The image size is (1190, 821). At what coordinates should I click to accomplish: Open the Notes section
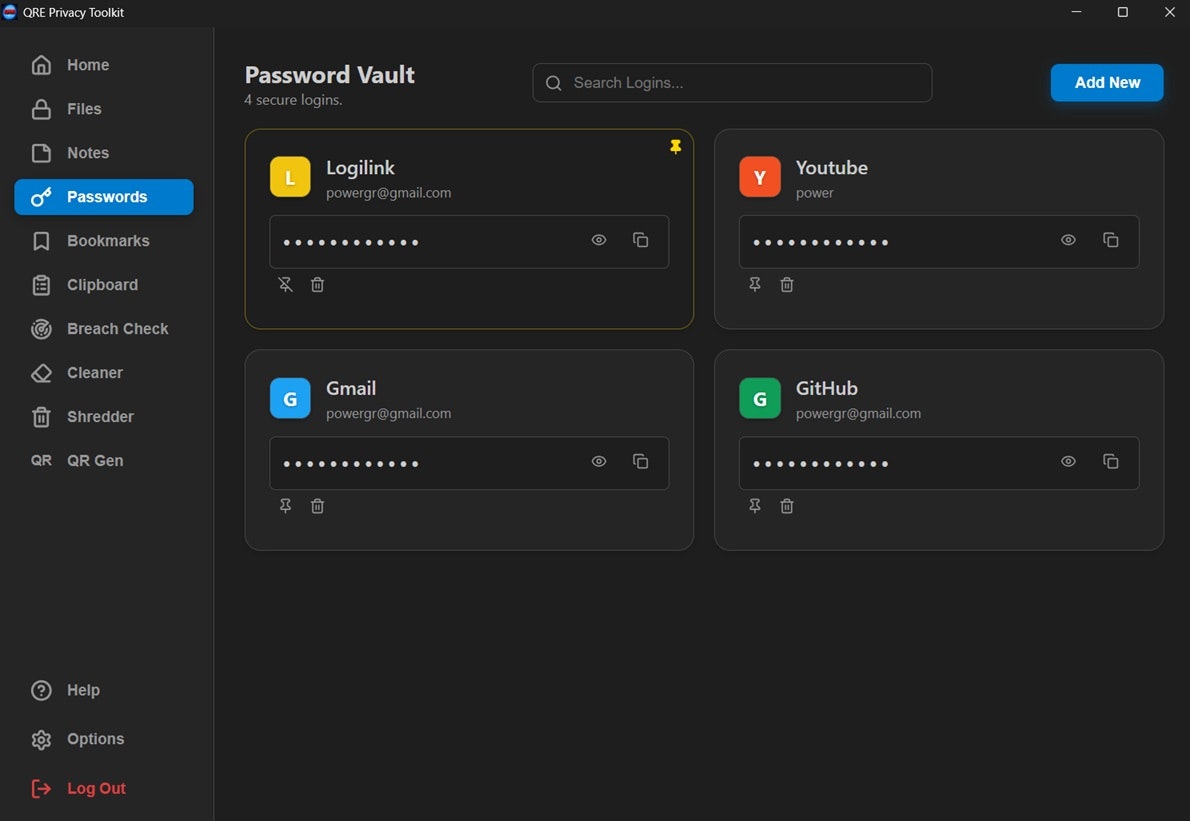tap(86, 152)
